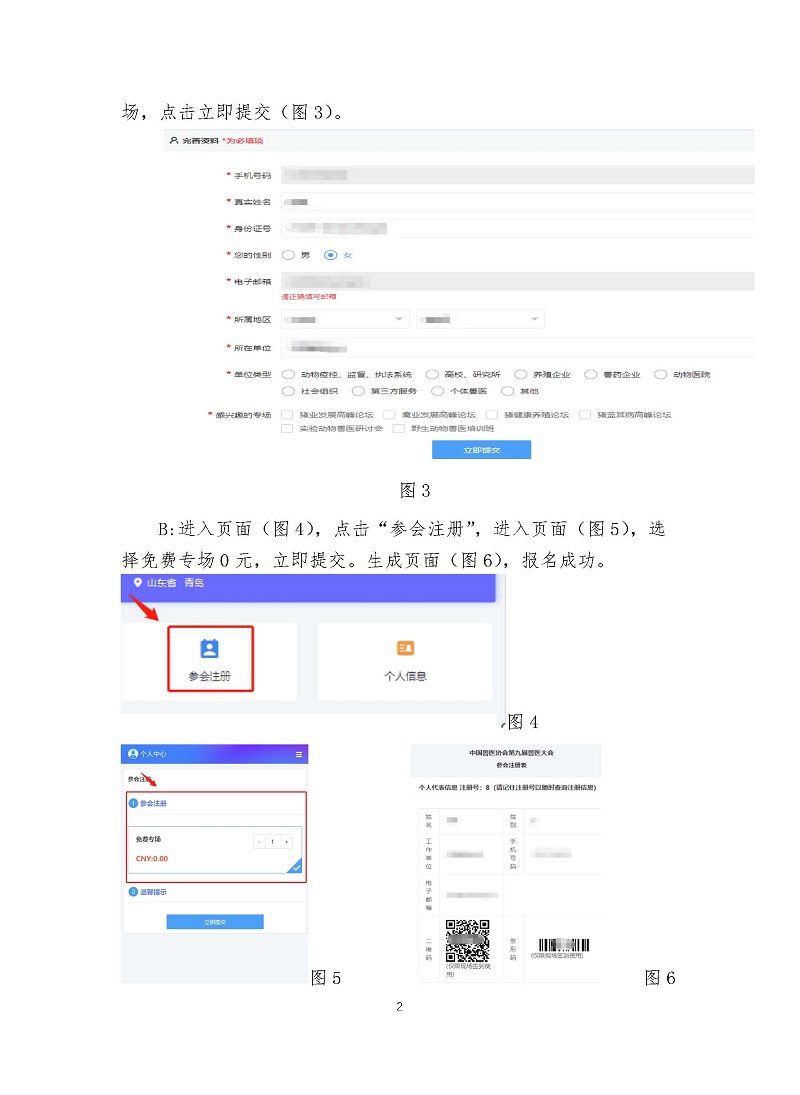Click the 立即提交 button below the form
Viewport: 800px width, 1095px height.
[482, 448]
